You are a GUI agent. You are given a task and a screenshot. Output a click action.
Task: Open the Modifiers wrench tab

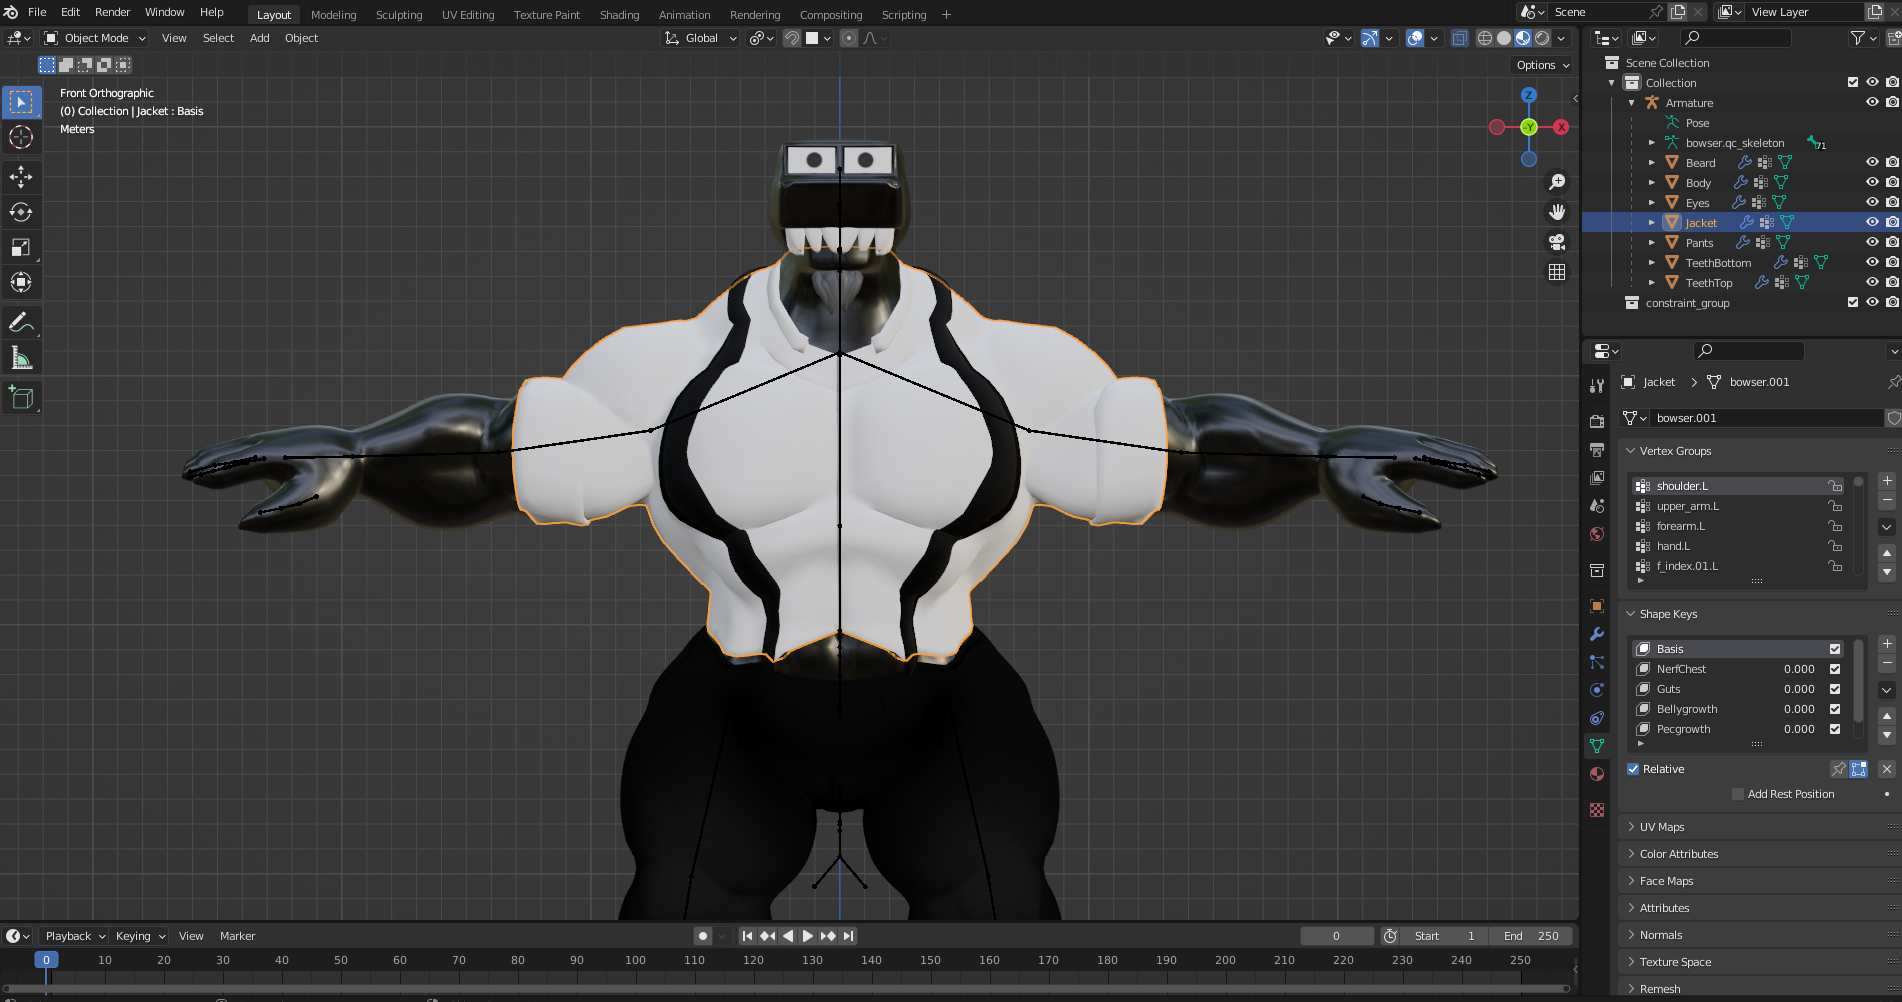coord(1597,634)
